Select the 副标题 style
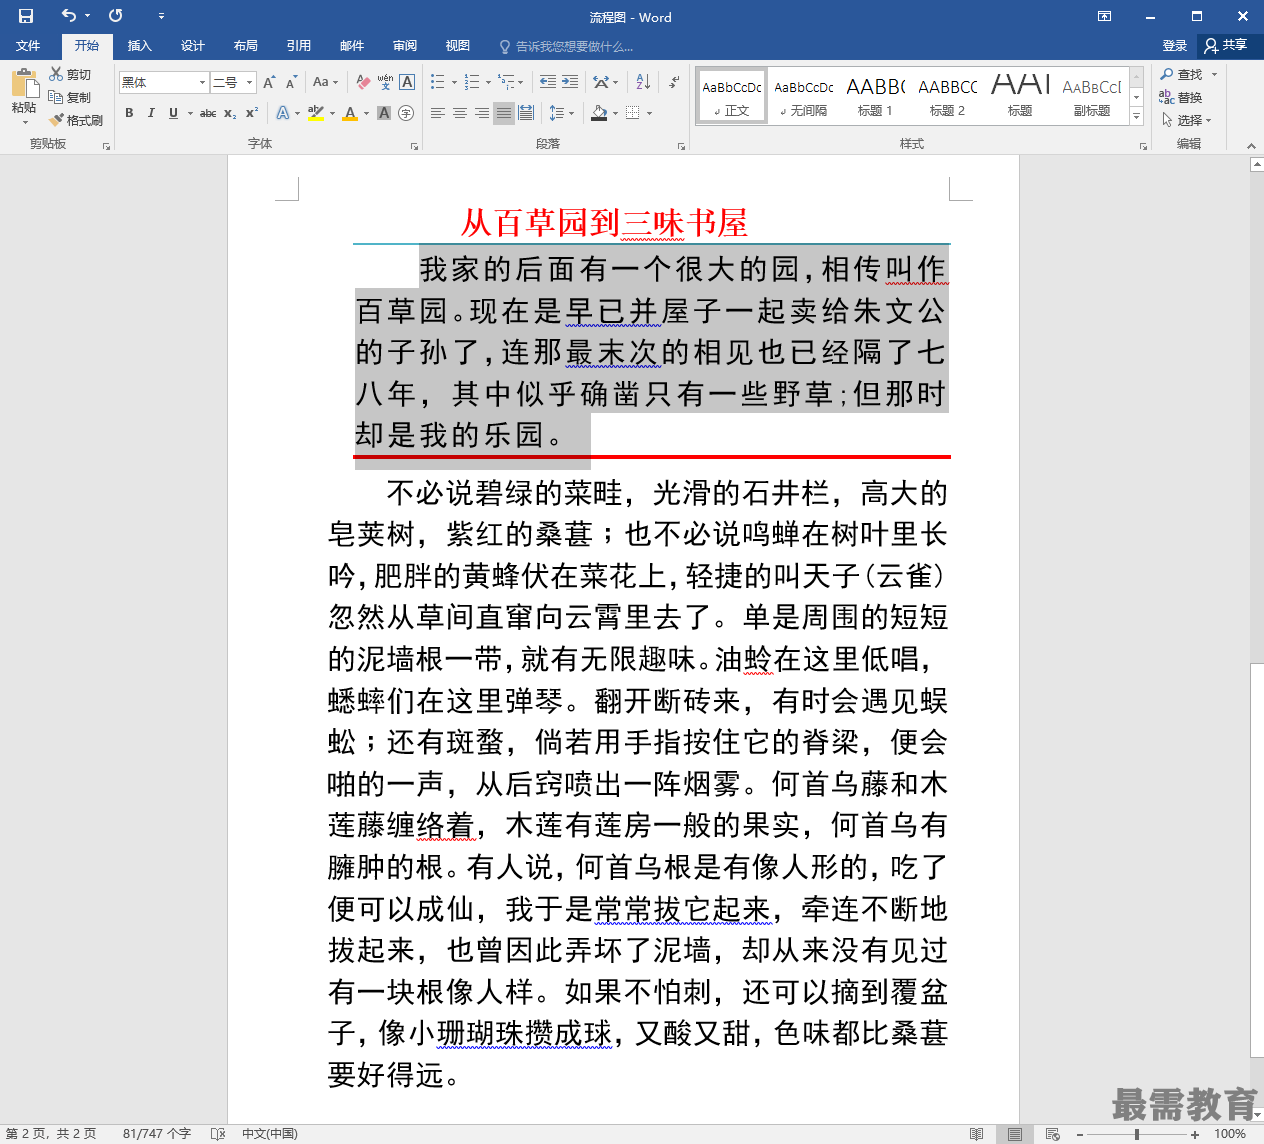 point(1092,96)
